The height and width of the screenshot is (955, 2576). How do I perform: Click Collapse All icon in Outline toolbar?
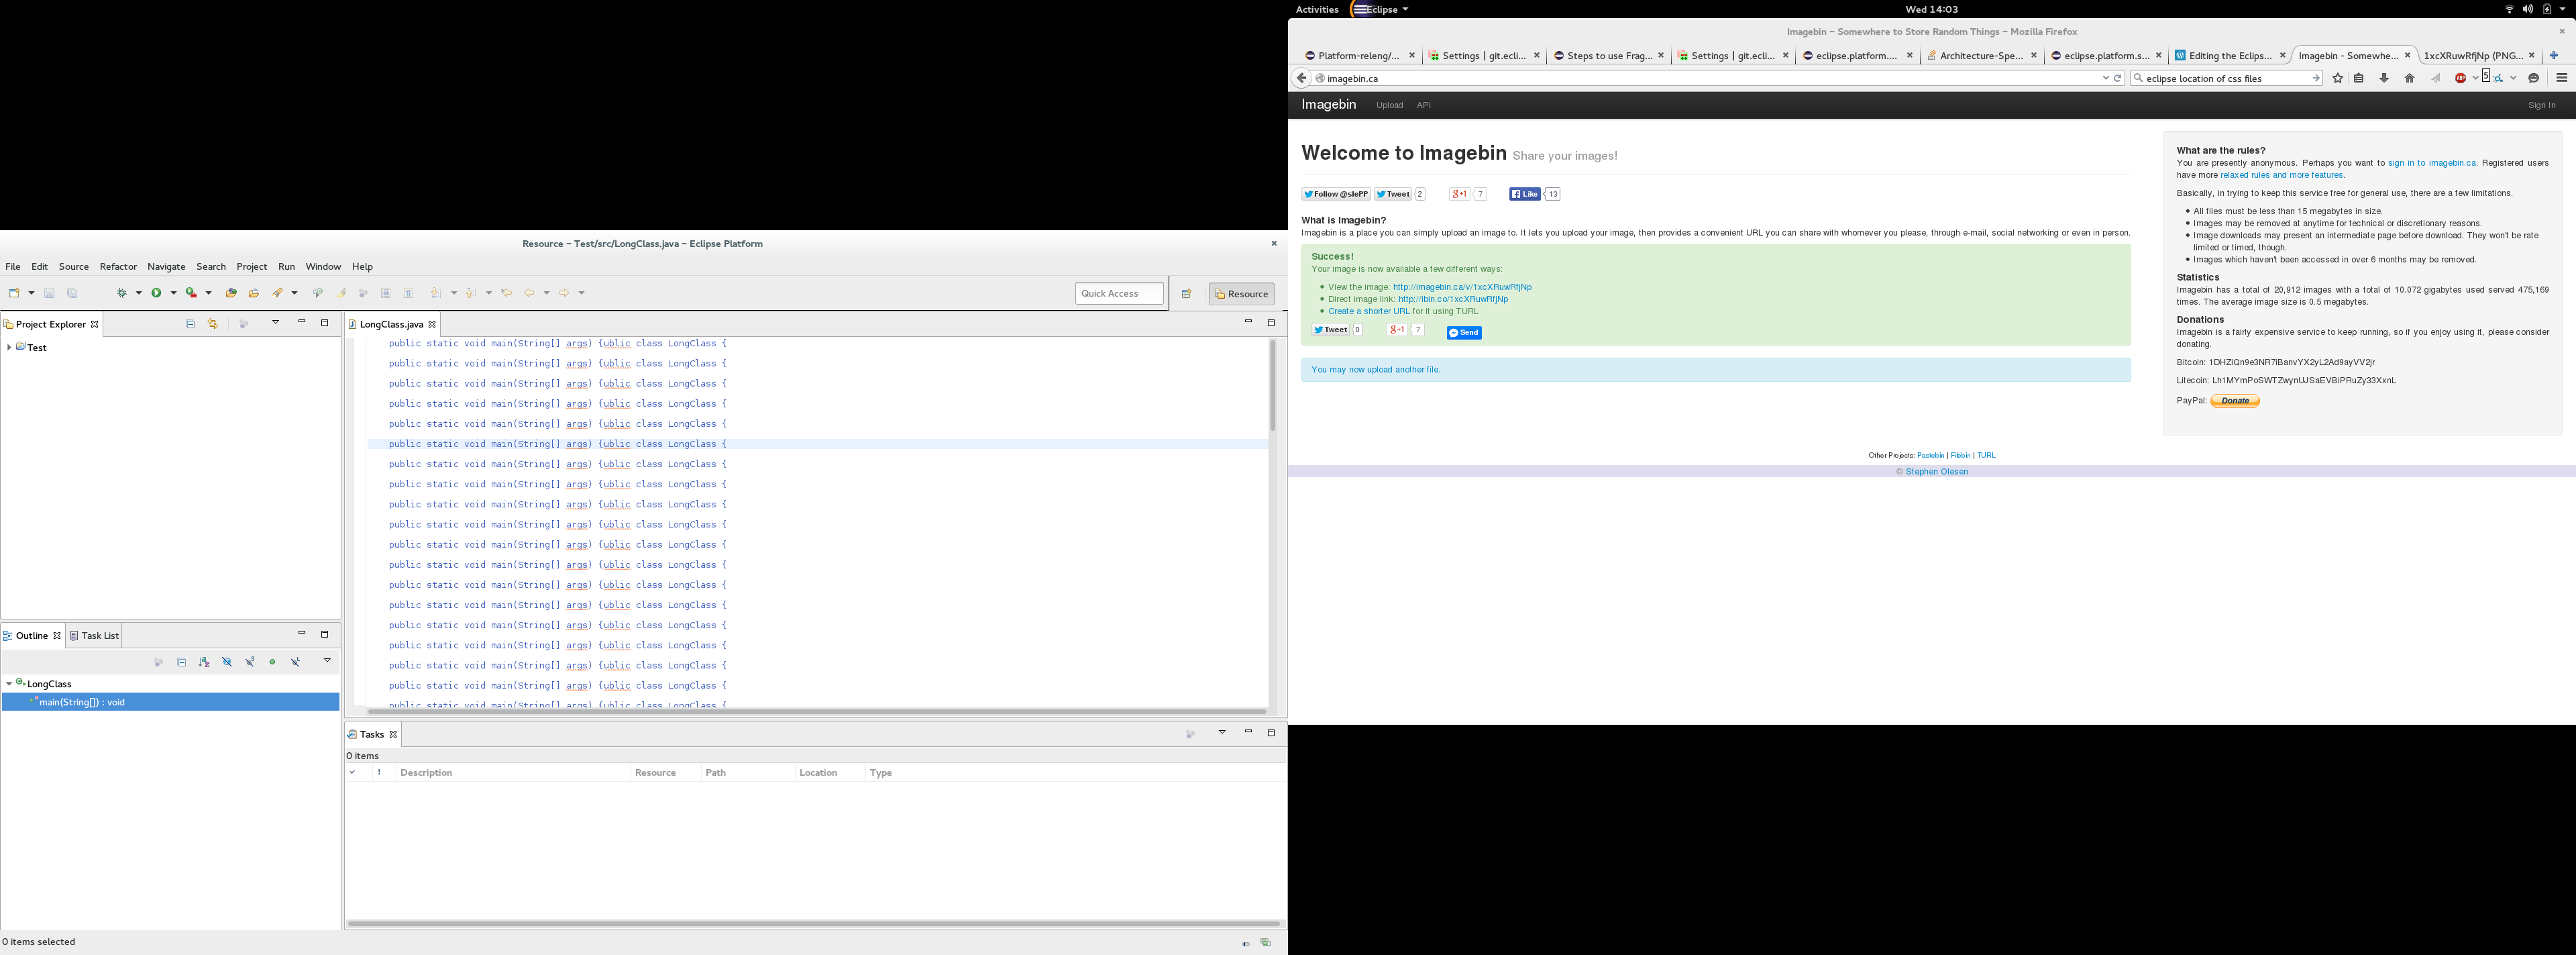click(181, 662)
